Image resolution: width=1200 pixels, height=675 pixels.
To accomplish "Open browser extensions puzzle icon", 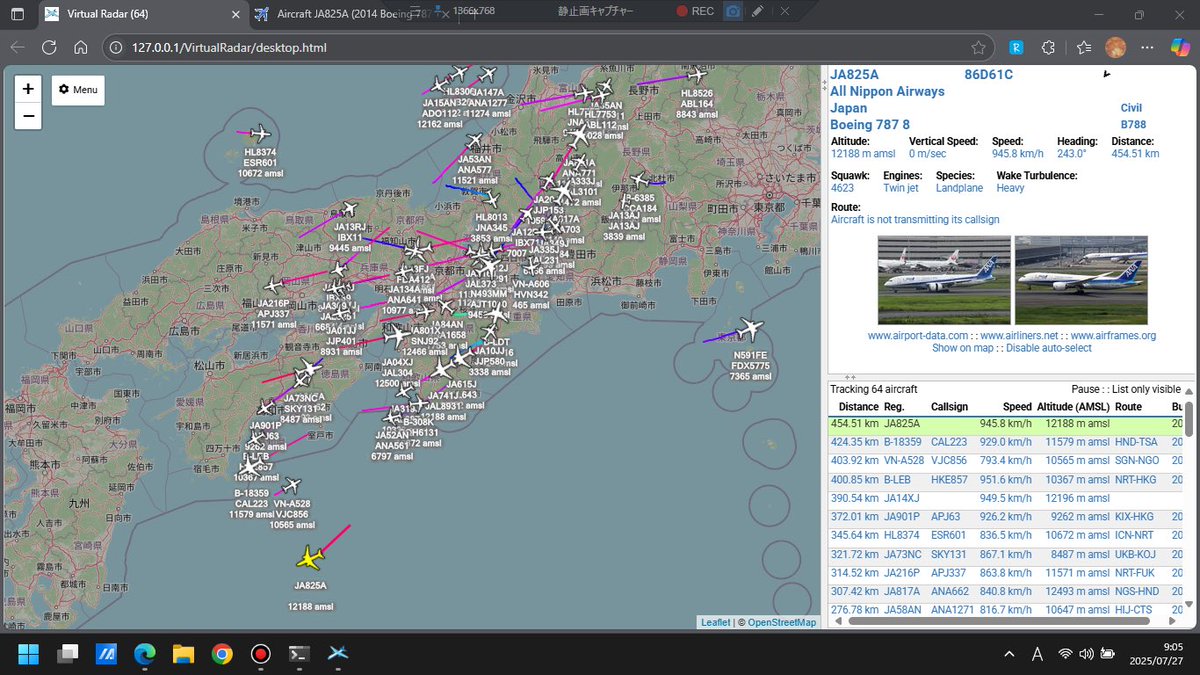I will (1048, 47).
